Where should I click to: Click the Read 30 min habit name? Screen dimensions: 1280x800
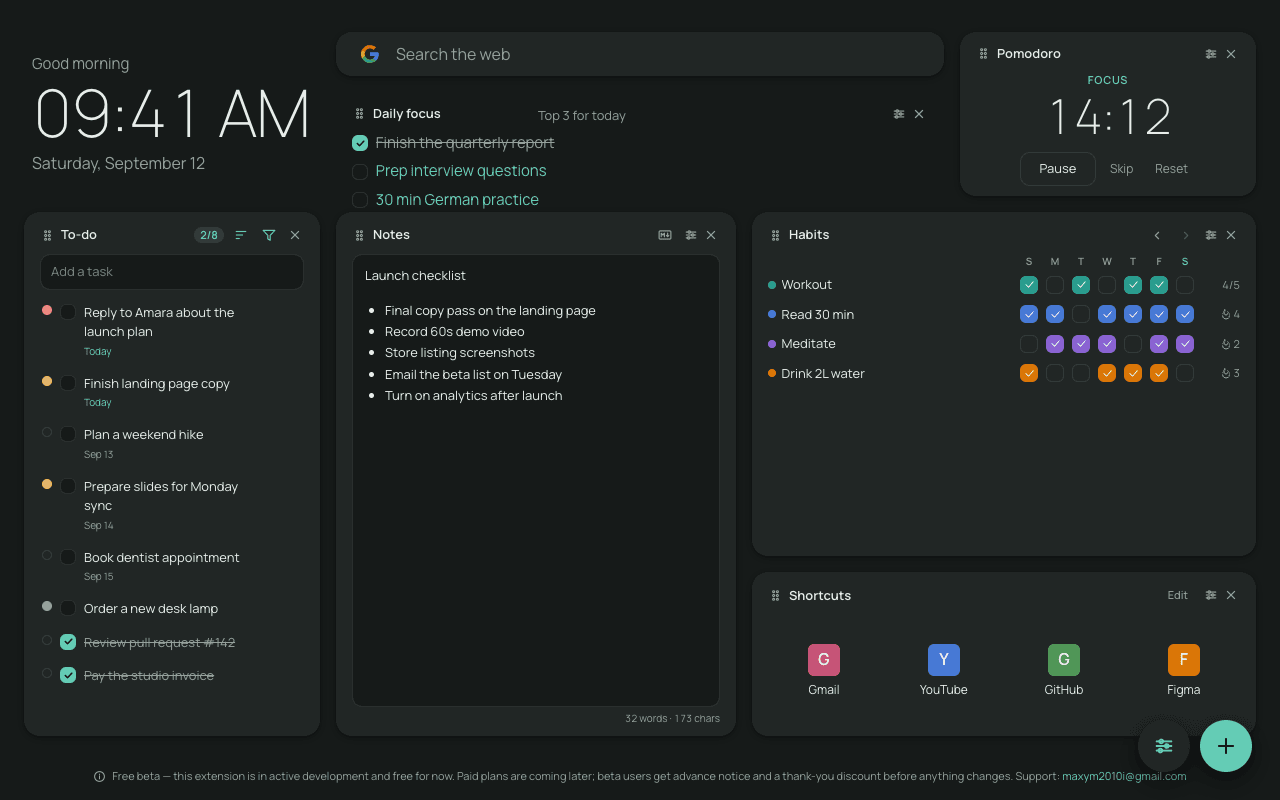818,314
